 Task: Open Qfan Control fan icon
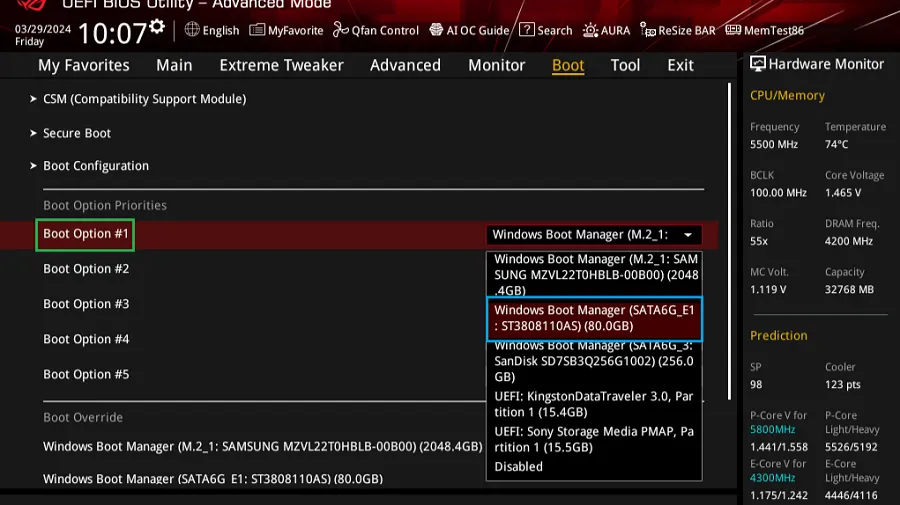point(341,30)
